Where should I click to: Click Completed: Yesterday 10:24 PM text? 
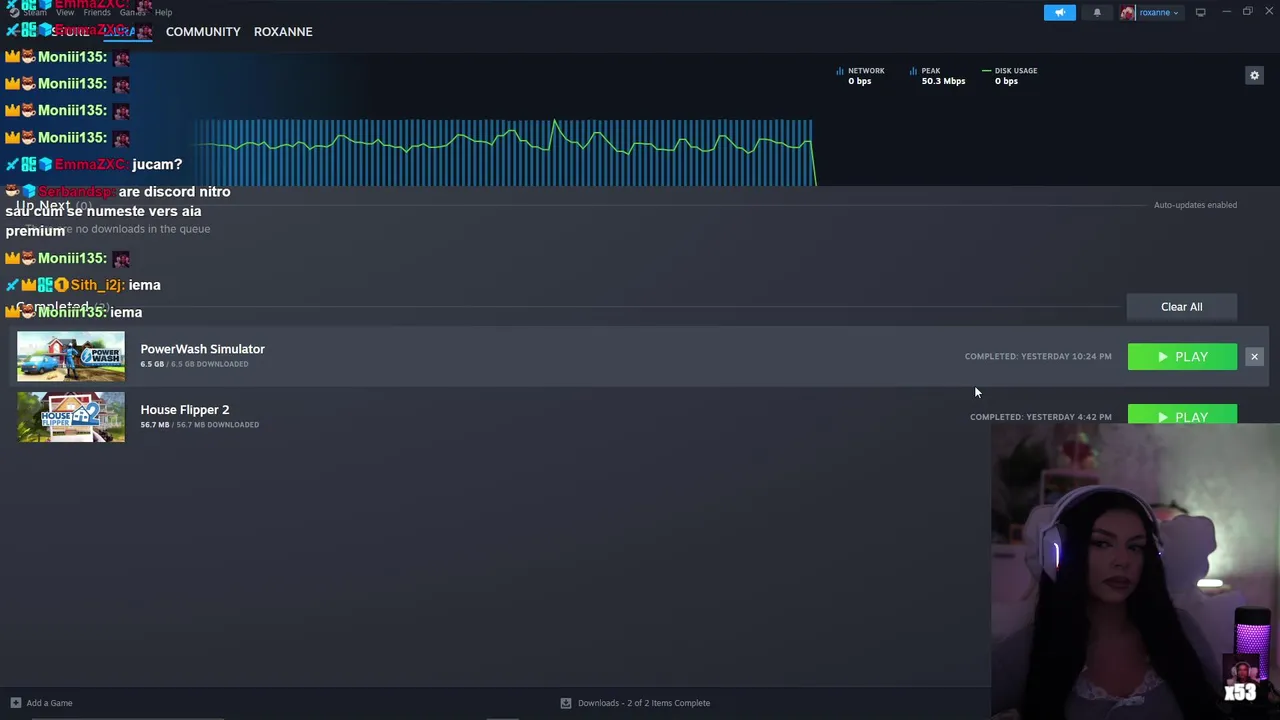pyautogui.click(x=1038, y=356)
